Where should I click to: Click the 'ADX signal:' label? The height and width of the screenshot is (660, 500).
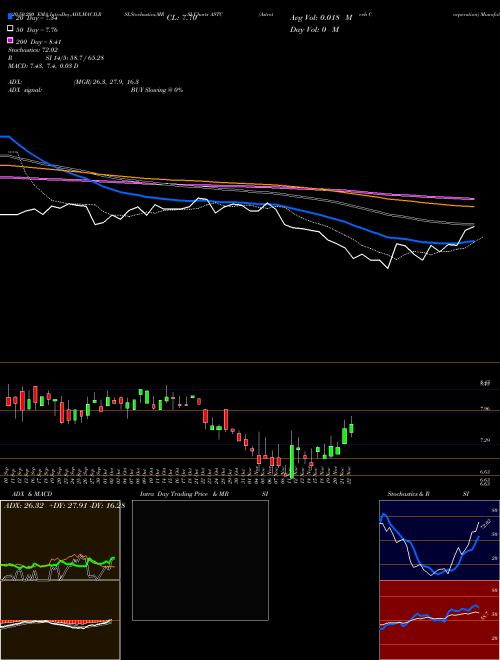[25, 90]
